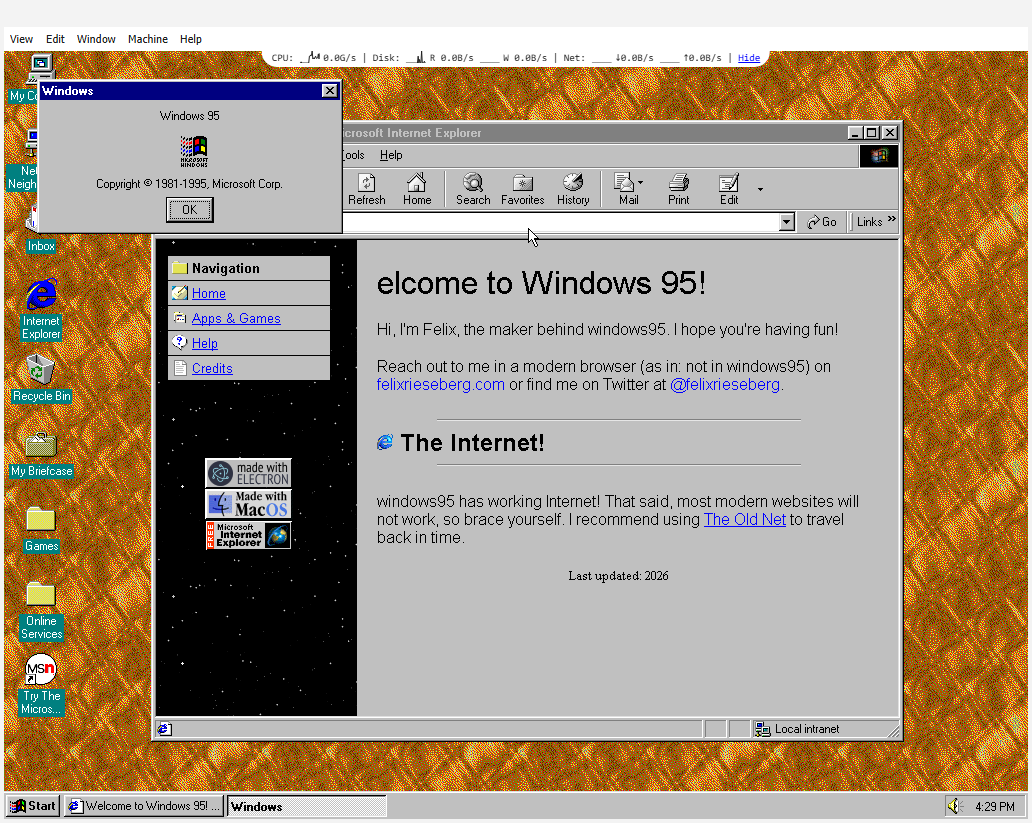This screenshot has width=1032, height=823.
Task: Hide the CPU and disk stats bar
Action: (x=748, y=58)
